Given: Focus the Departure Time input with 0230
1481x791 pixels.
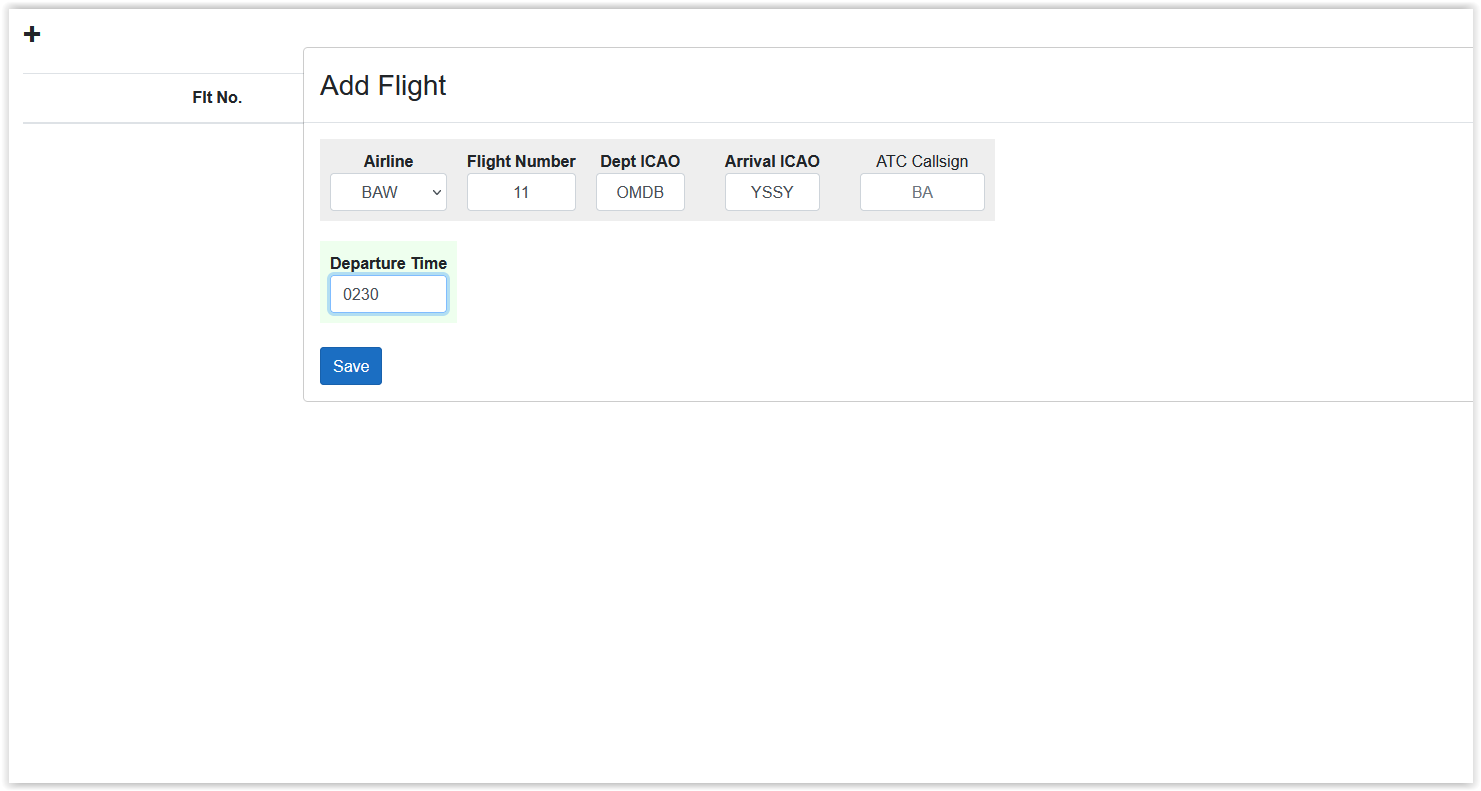Looking at the screenshot, I should coord(388,294).
